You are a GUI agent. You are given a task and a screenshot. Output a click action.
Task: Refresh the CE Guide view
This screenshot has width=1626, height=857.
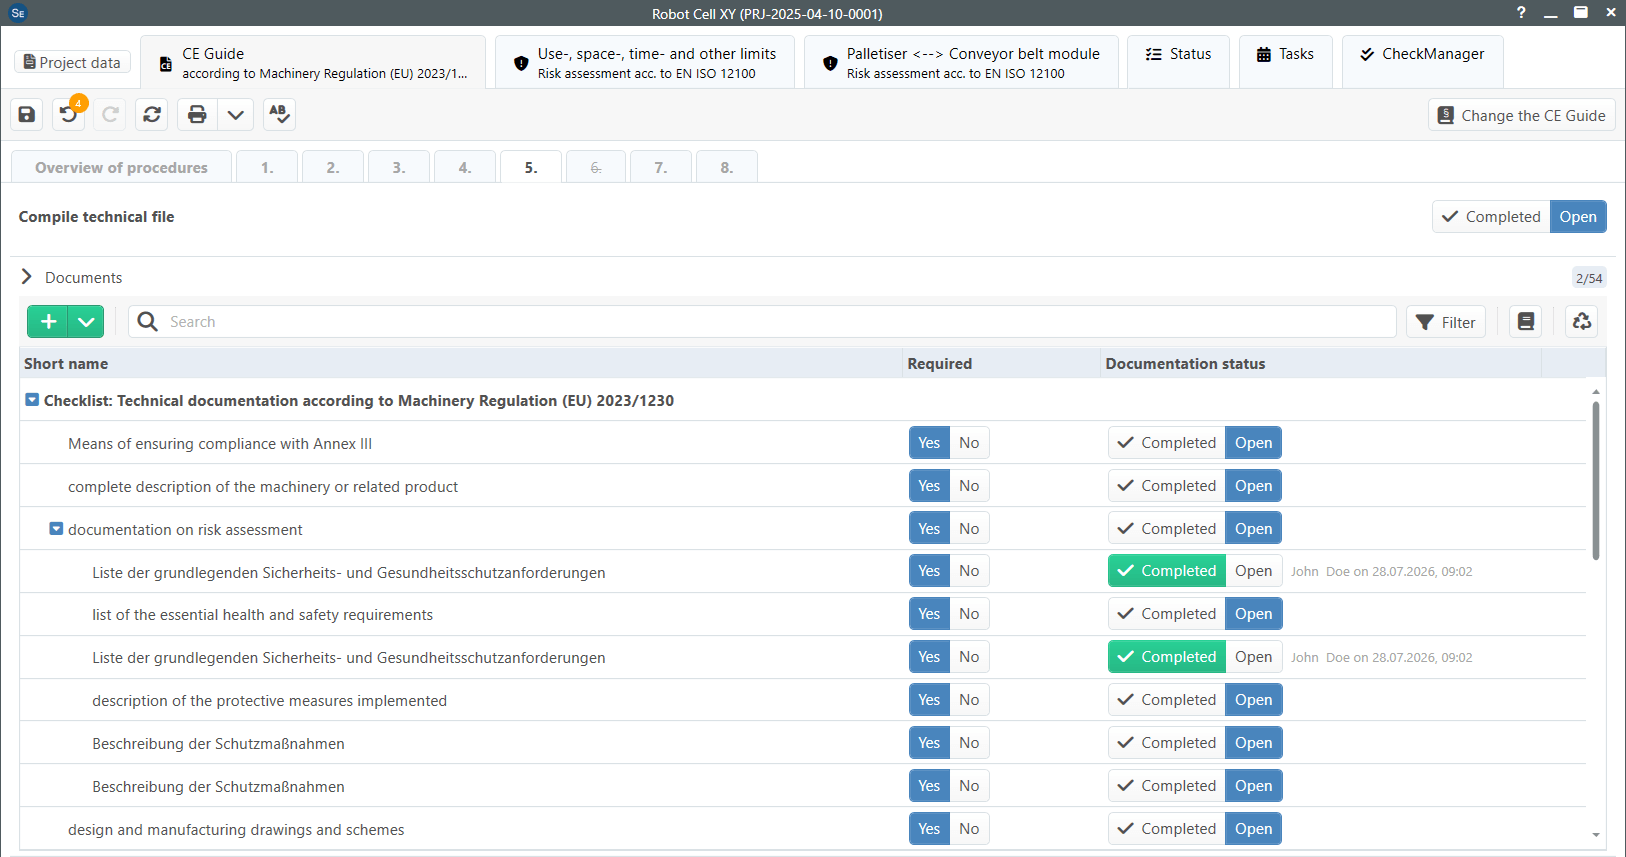point(152,114)
